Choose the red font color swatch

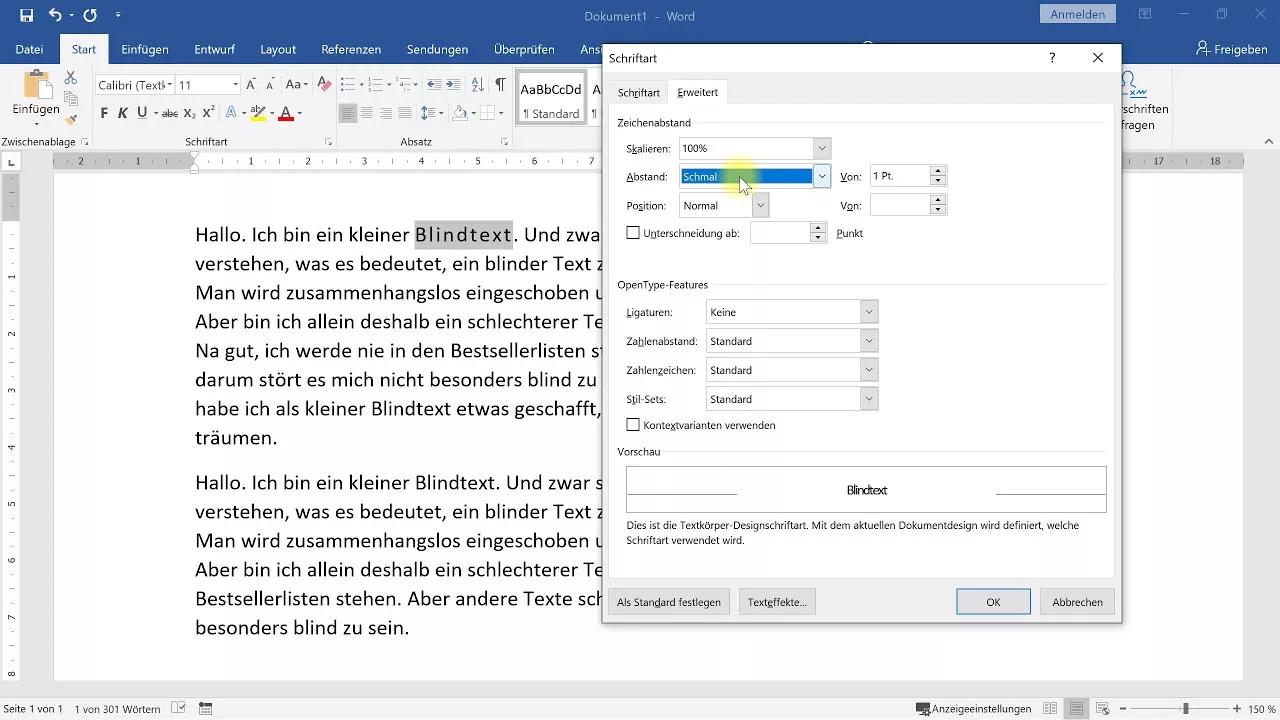click(x=287, y=112)
